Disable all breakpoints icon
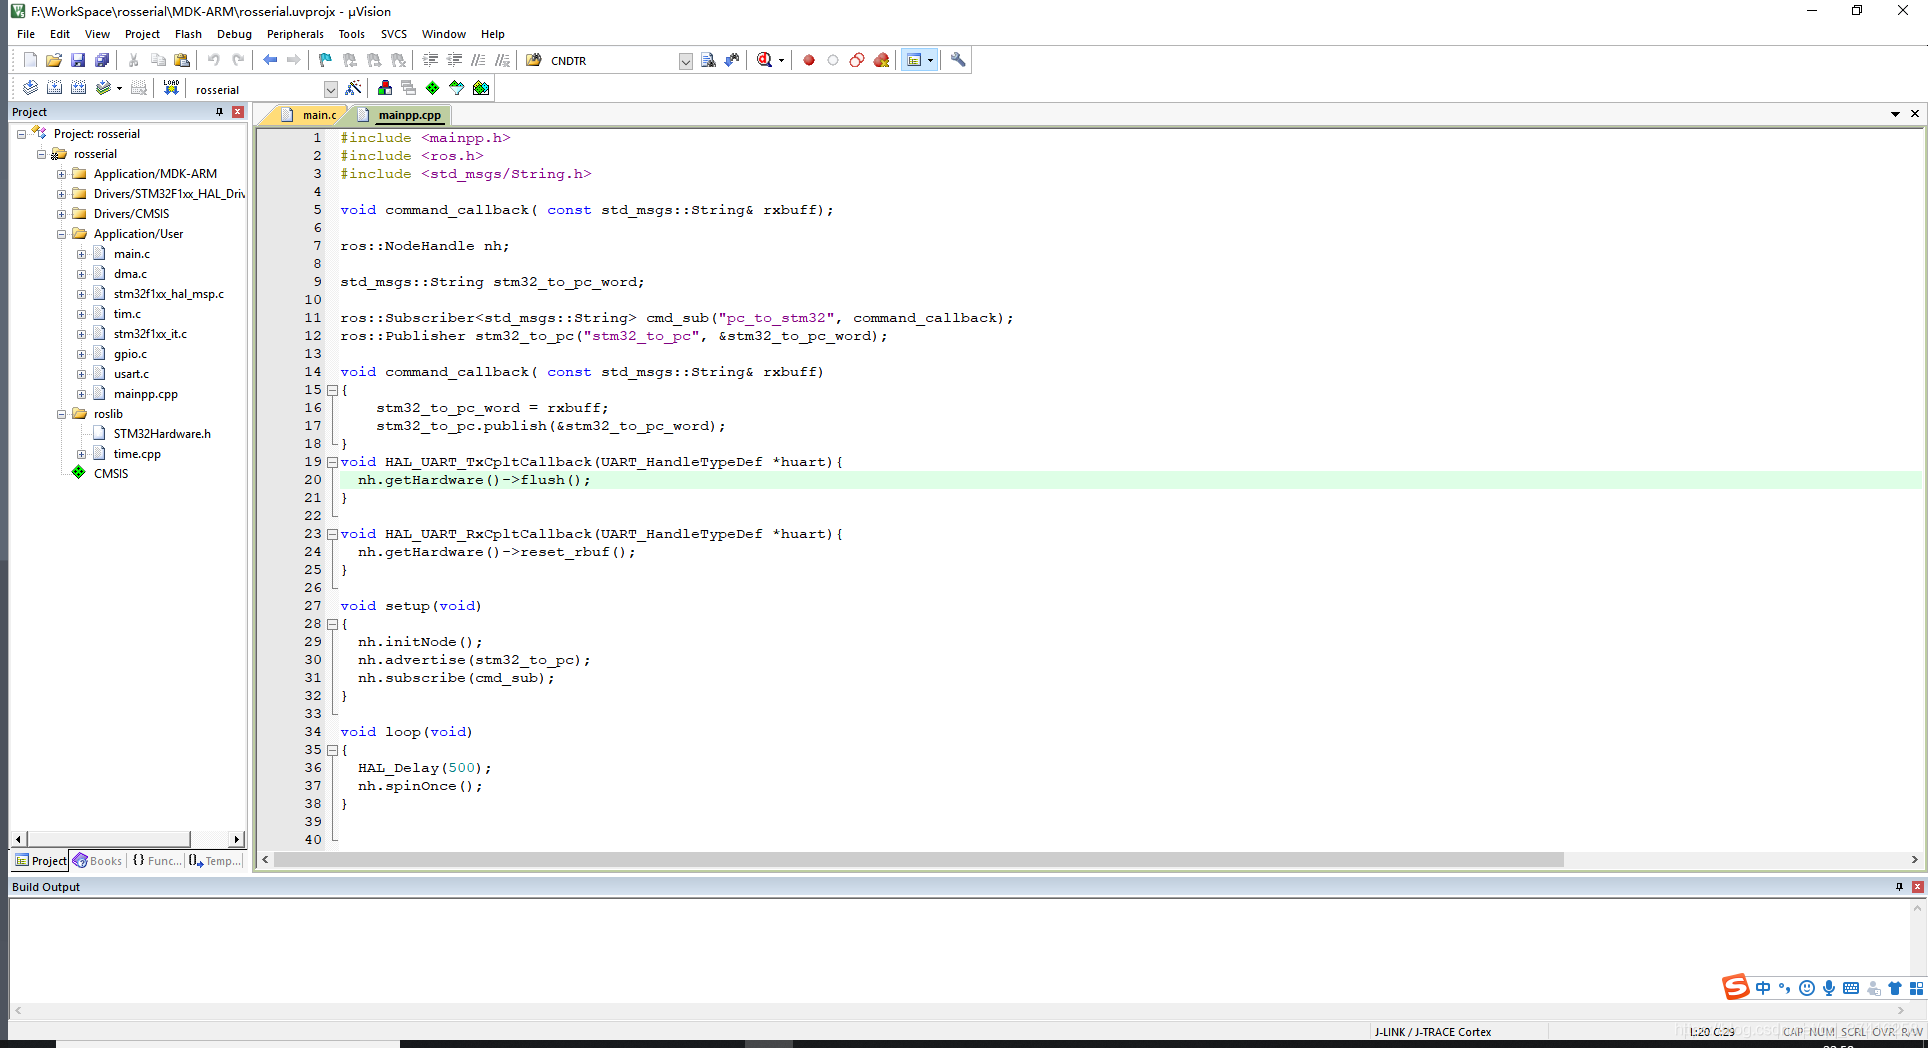 (857, 60)
